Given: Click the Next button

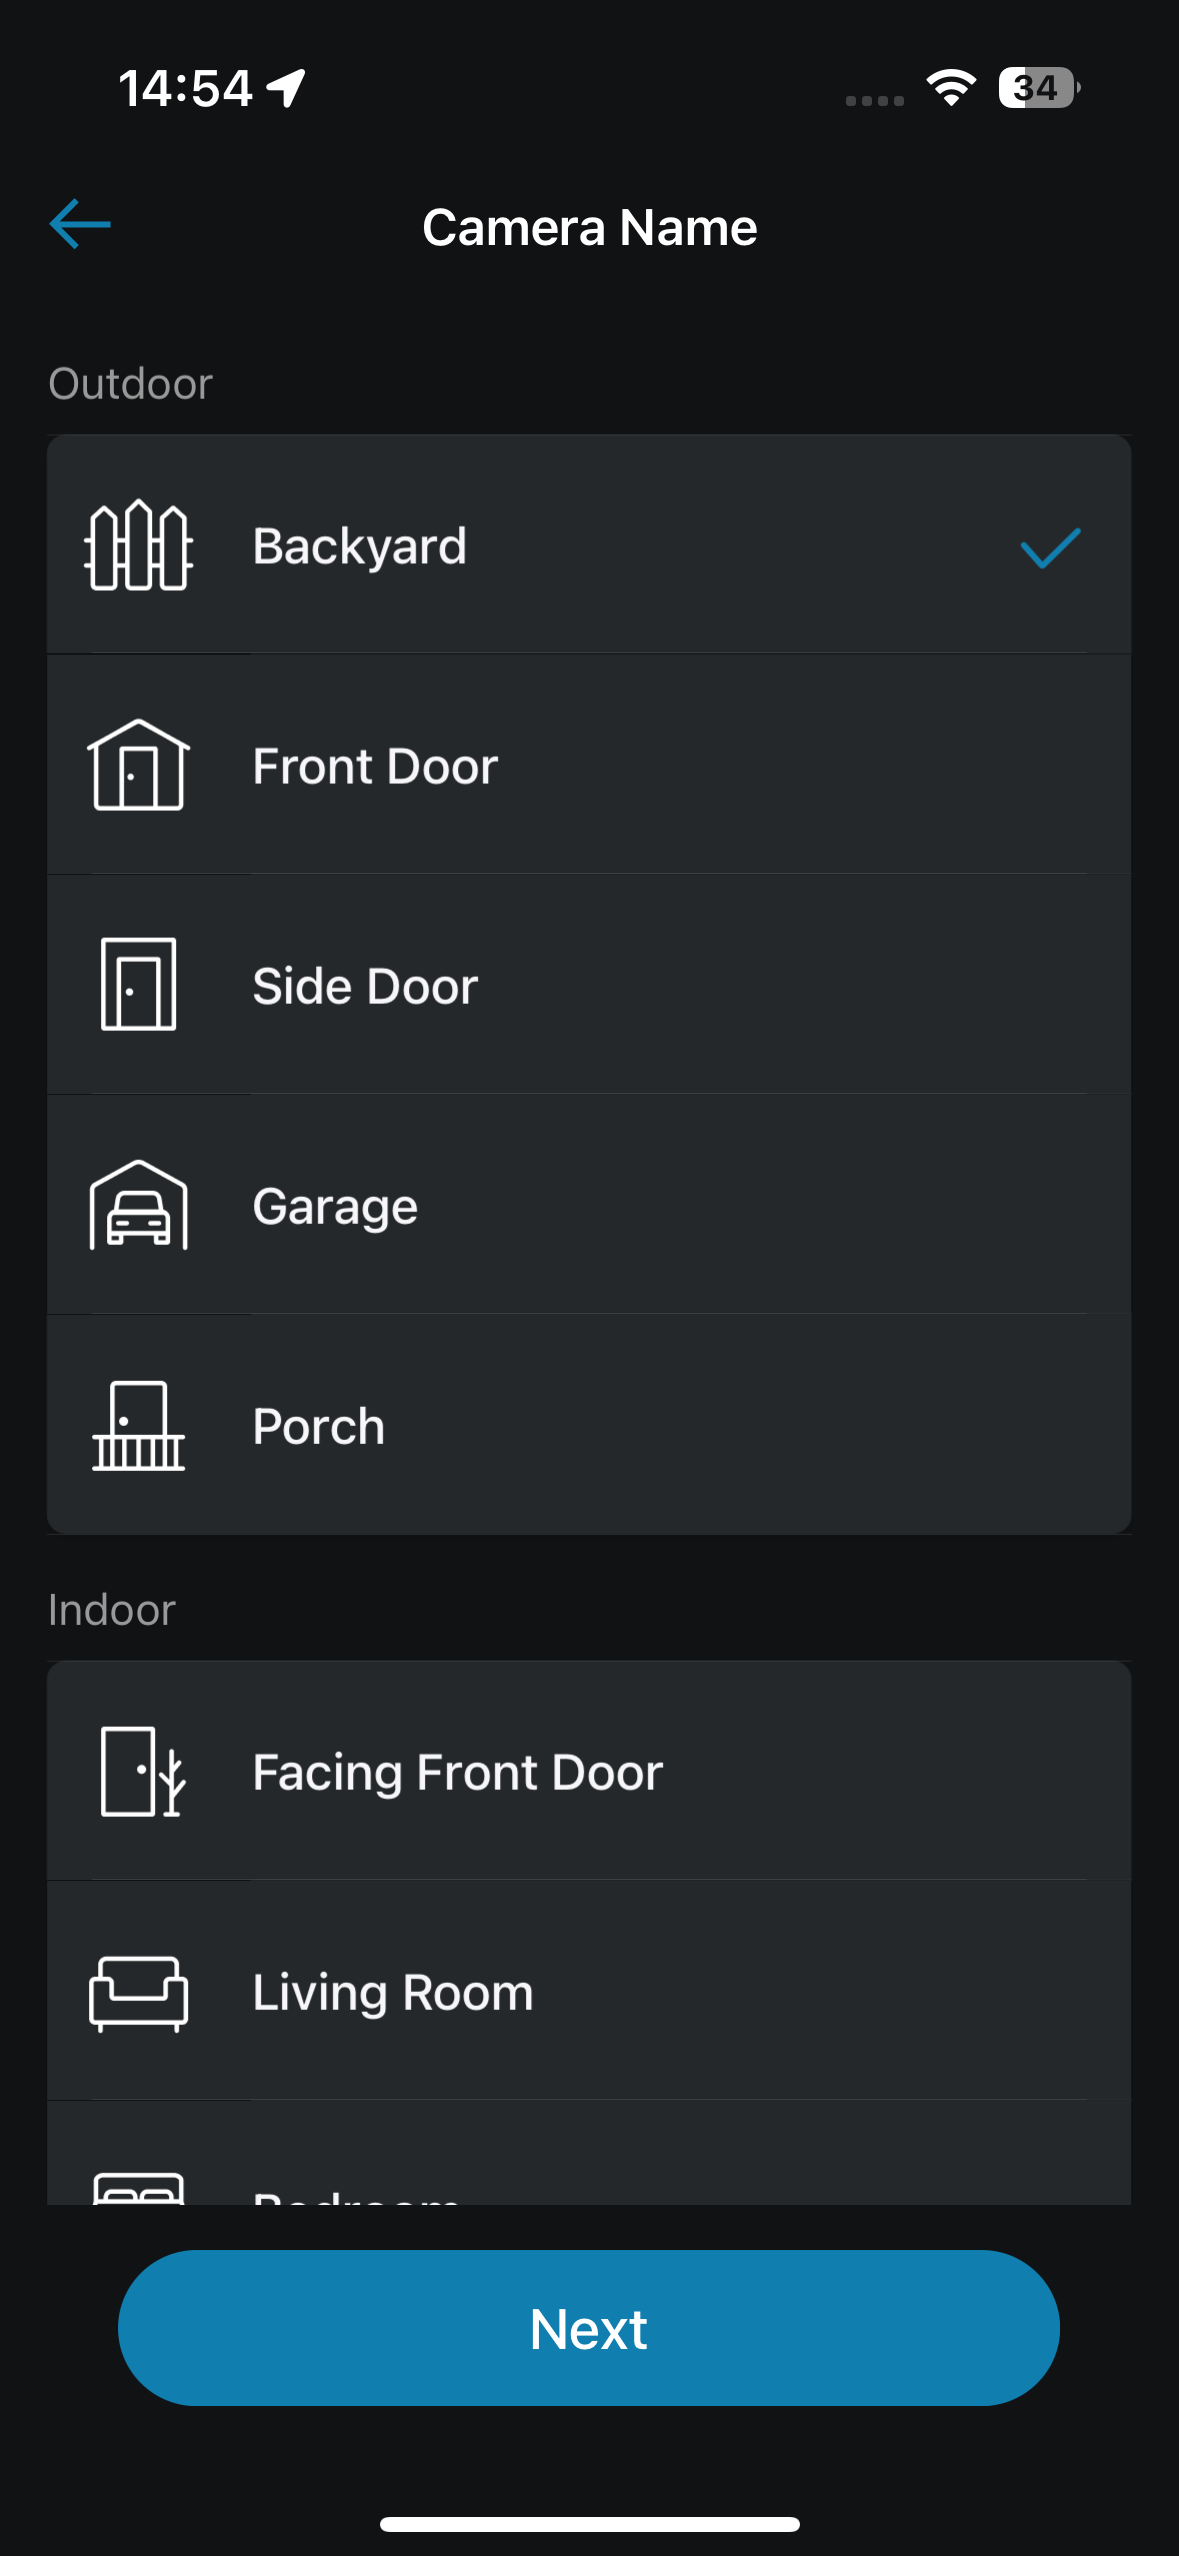Looking at the screenshot, I should (x=589, y=2328).
